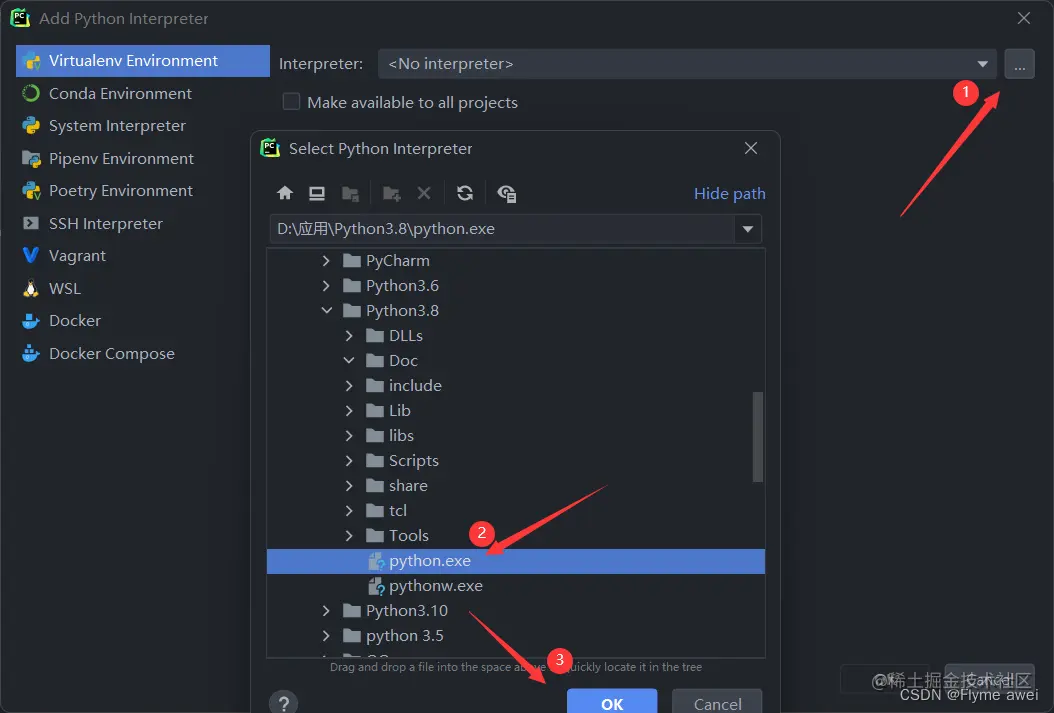The image size is (1054, 713).
Task: Click the pythonw.exe file icon
Action: 376,586
